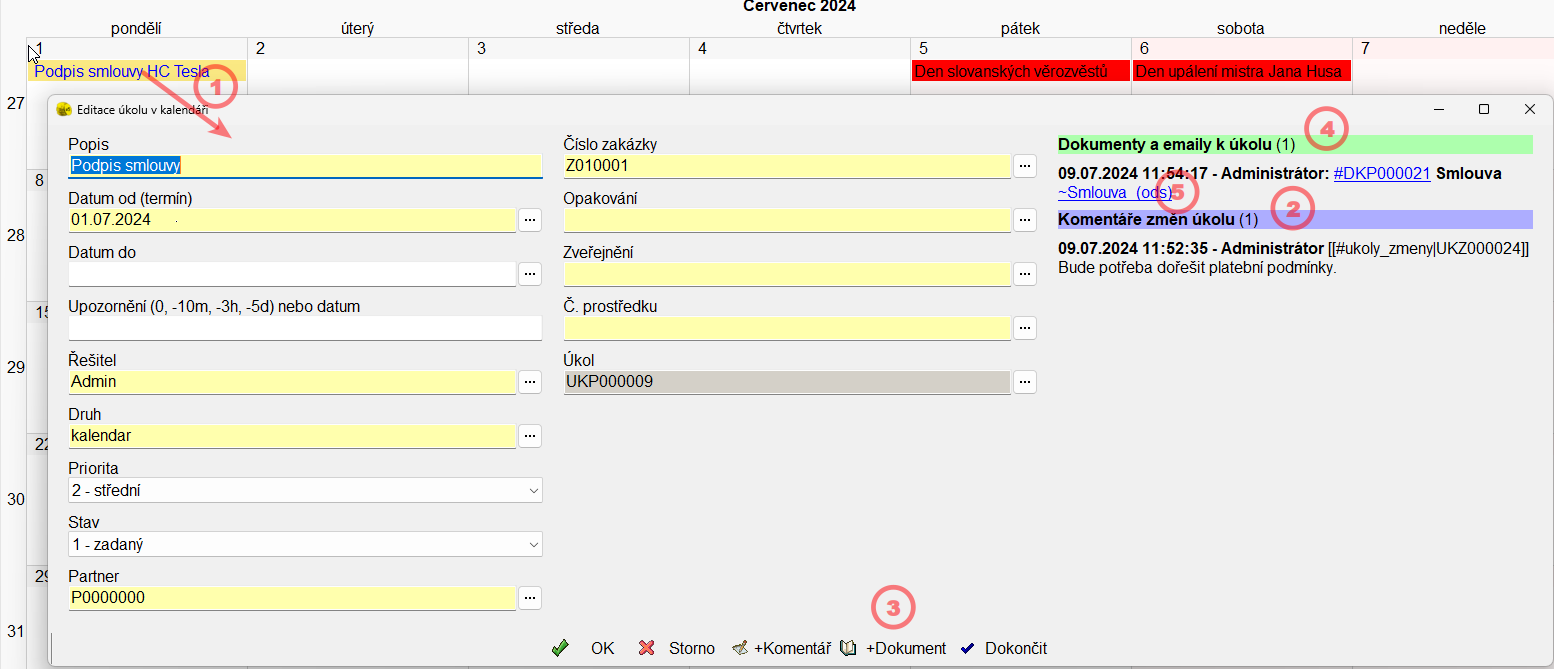Click the green checkmark OK icon
Viewport: 1554px width, 669px height.
point(560,648)
